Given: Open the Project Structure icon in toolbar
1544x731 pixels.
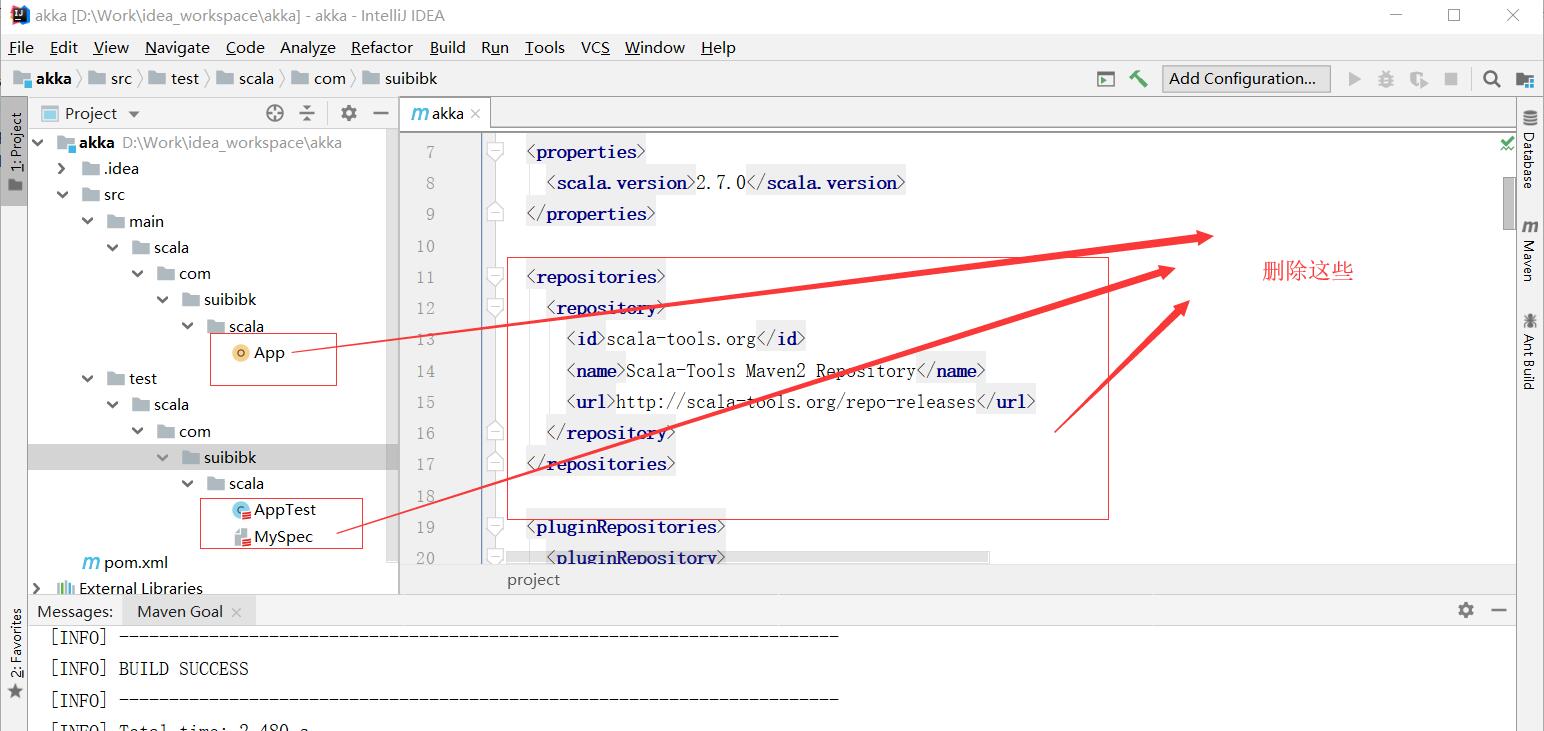Looking at the screenshot, I should (x=1524, y=79).
